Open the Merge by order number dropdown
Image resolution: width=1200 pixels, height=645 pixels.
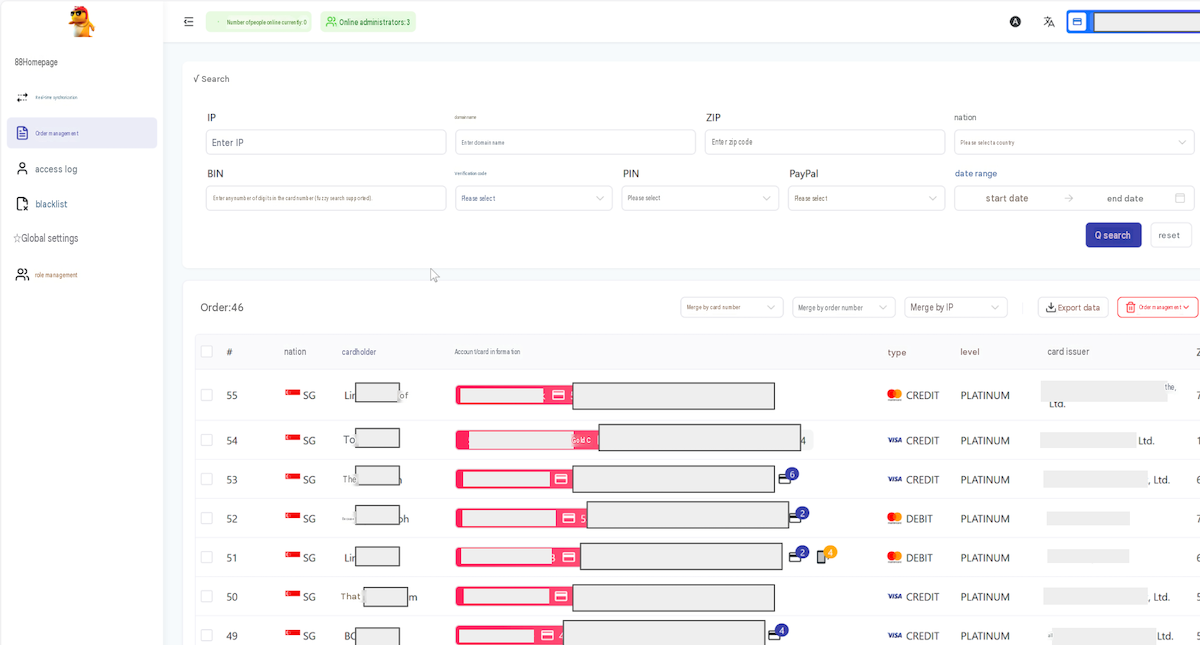coord(844,307)
